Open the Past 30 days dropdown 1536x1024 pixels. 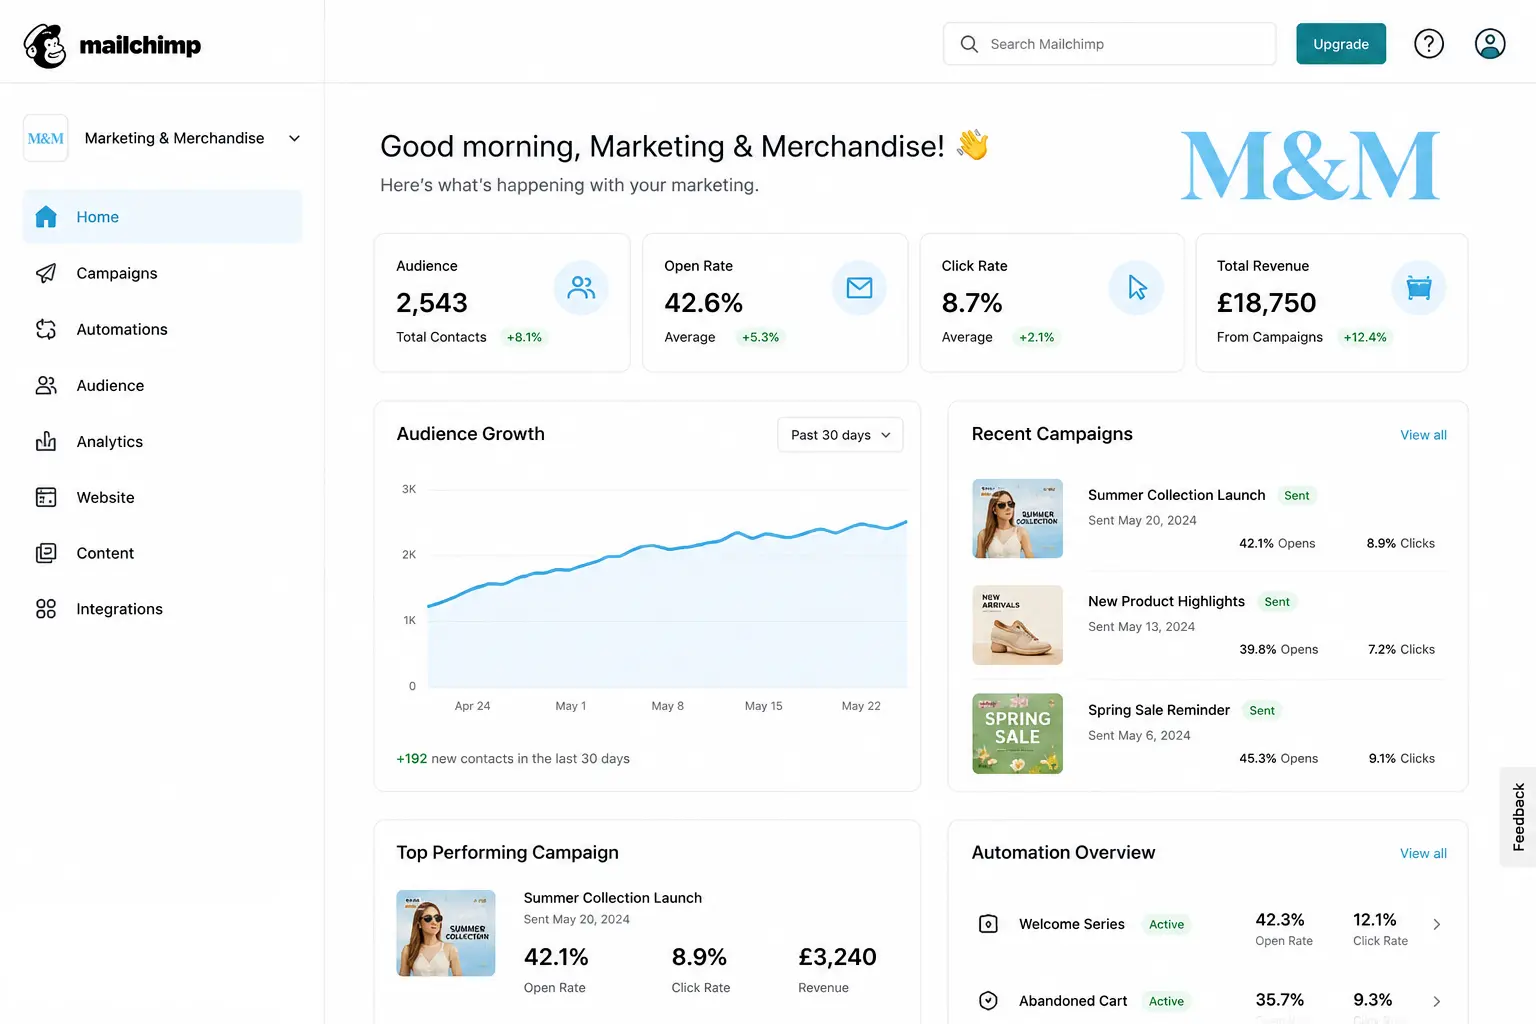[840, 435]
